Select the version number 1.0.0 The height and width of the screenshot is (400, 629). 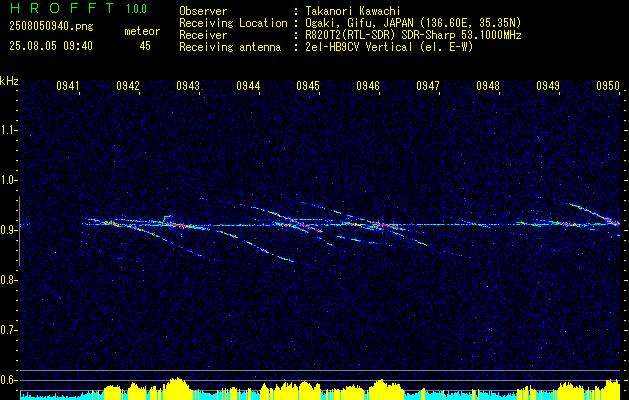pyautogui.click(x=136, y=9)
